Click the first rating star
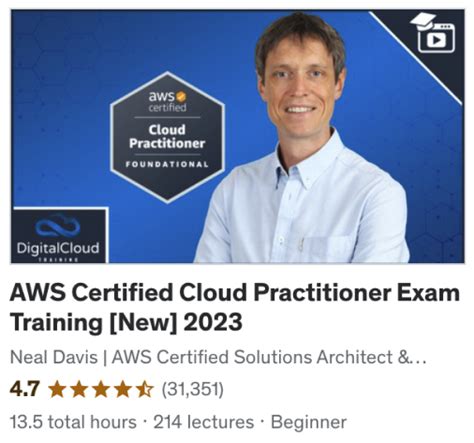The height and width of the screenshot is (443, 474). click(57, 390)
